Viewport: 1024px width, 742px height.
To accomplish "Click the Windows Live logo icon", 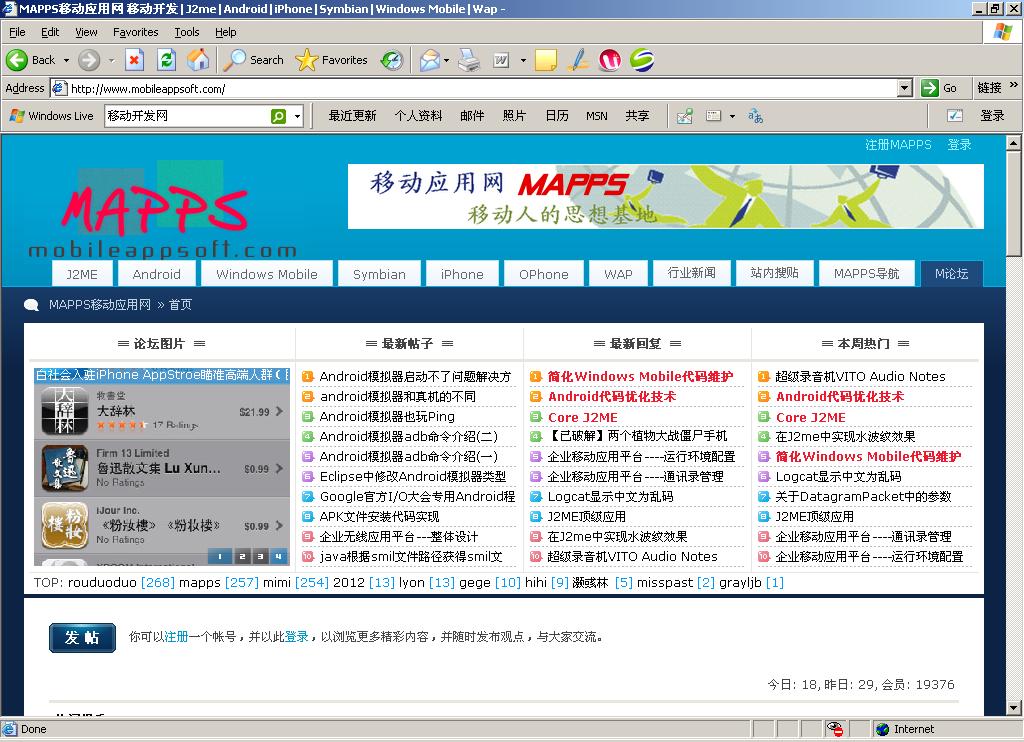I will point(17,116).
